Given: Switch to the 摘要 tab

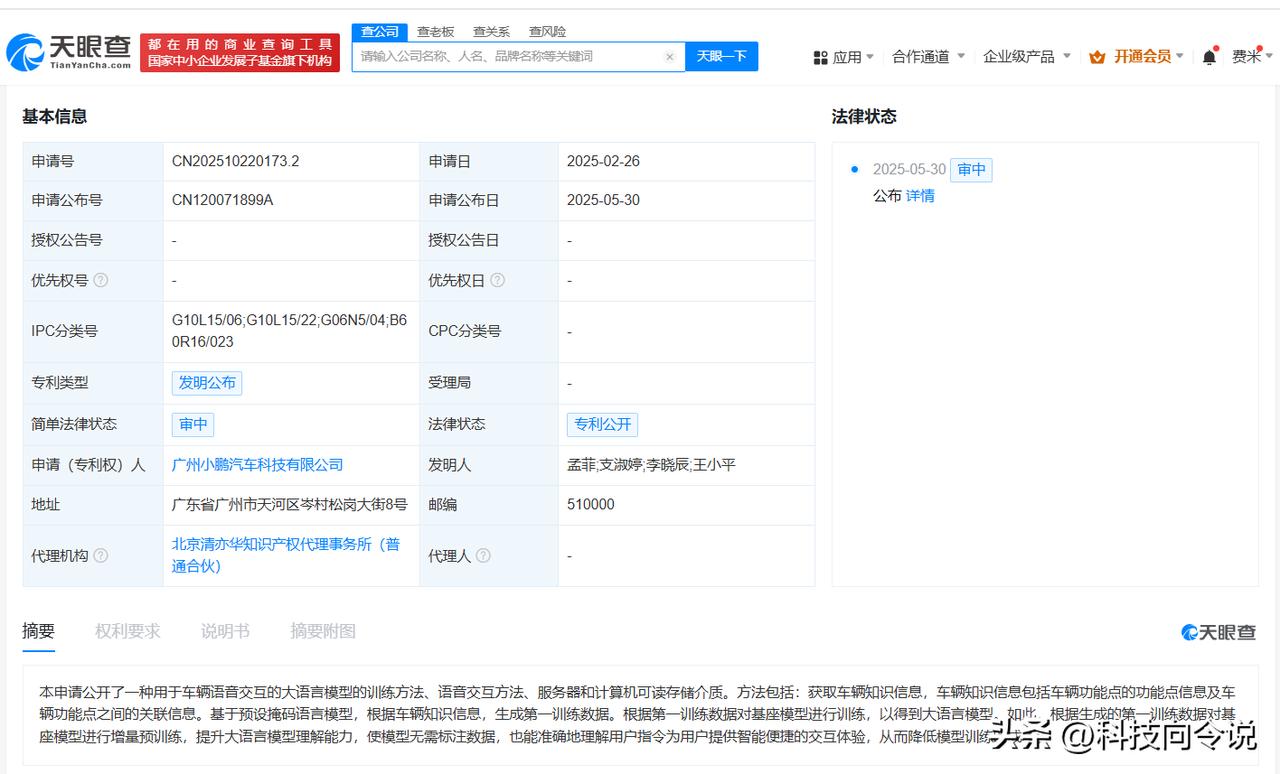Looking at the screenshot, I should pyautogui.click(x=39, y=631).
